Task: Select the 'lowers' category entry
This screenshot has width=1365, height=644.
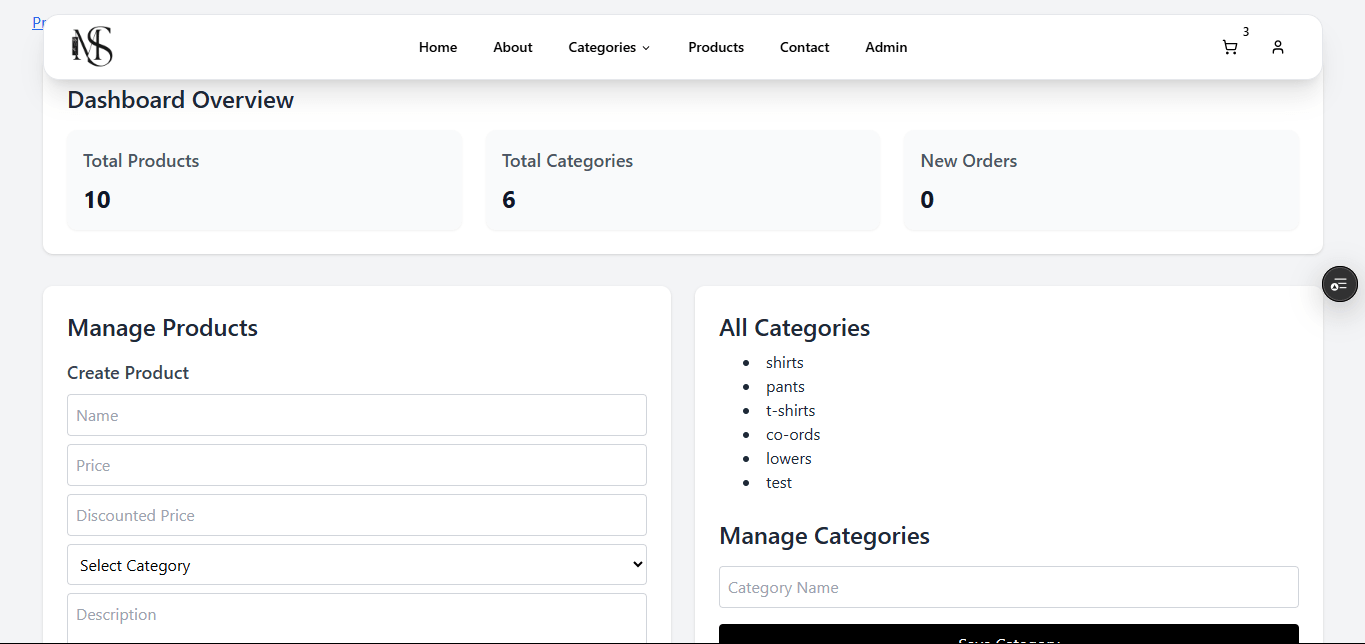Action: (789, 458)
